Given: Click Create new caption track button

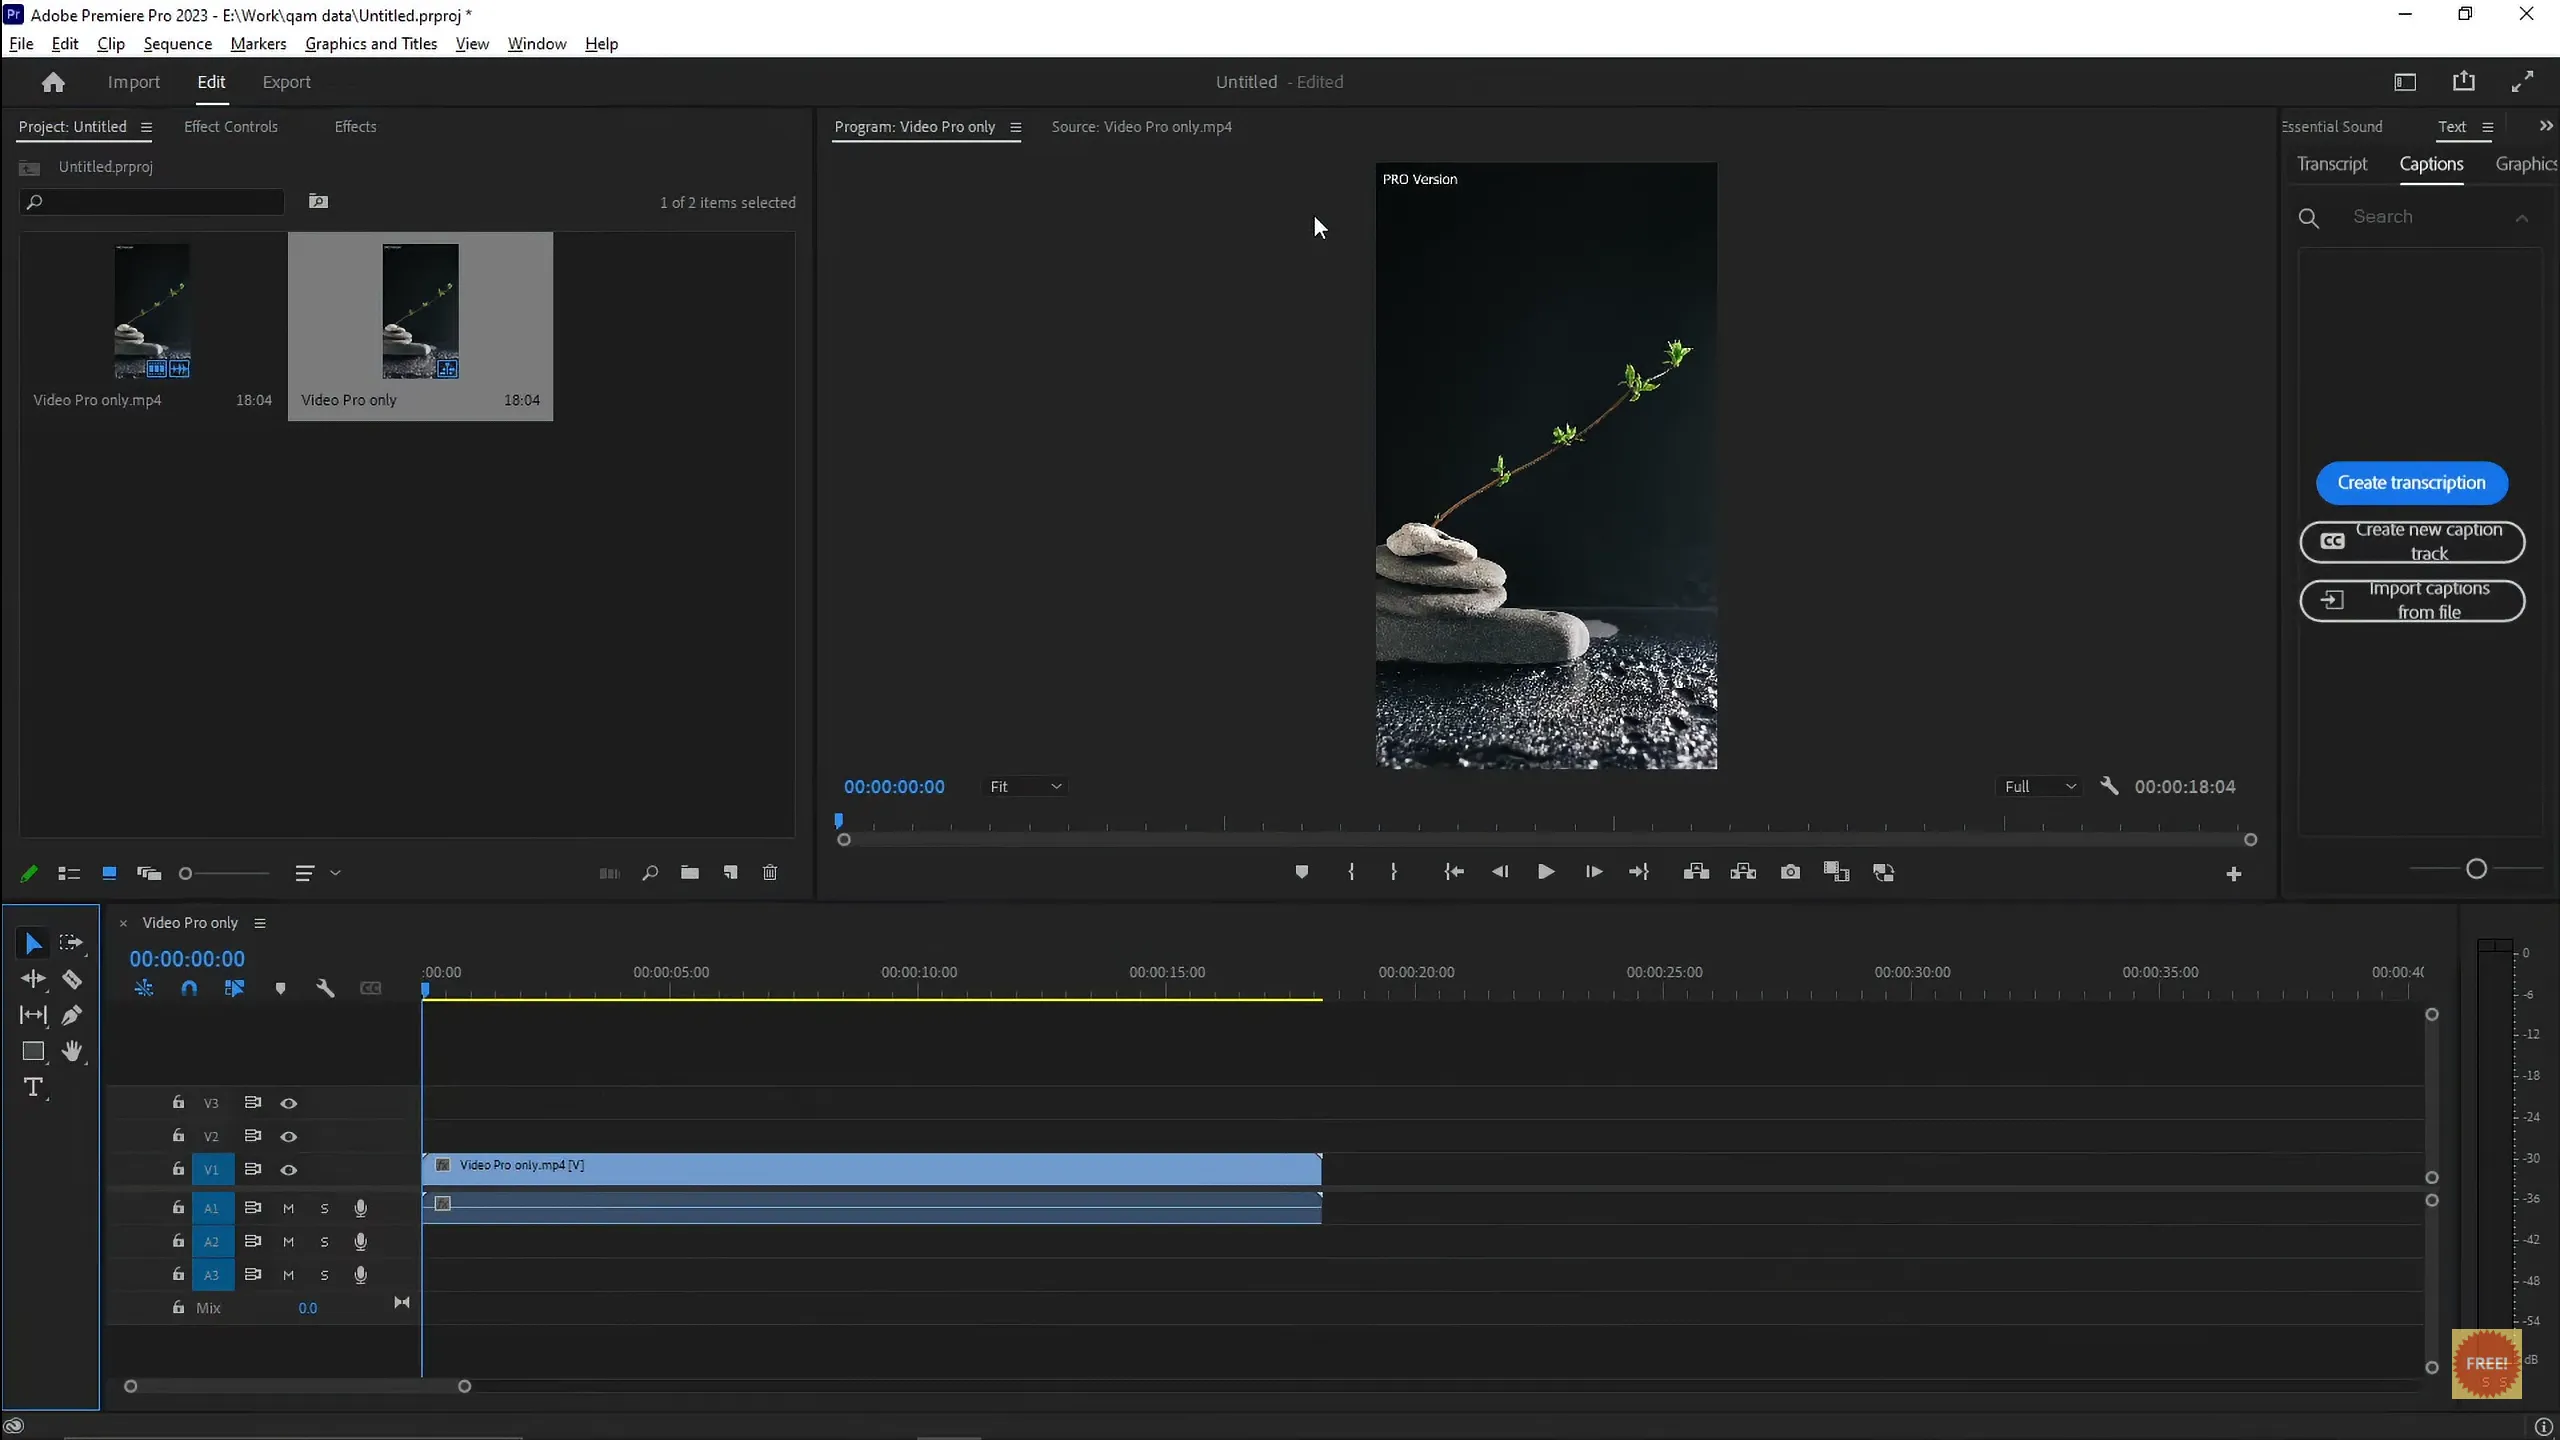Looking at the screenshot, I should tap(2412, 541).
